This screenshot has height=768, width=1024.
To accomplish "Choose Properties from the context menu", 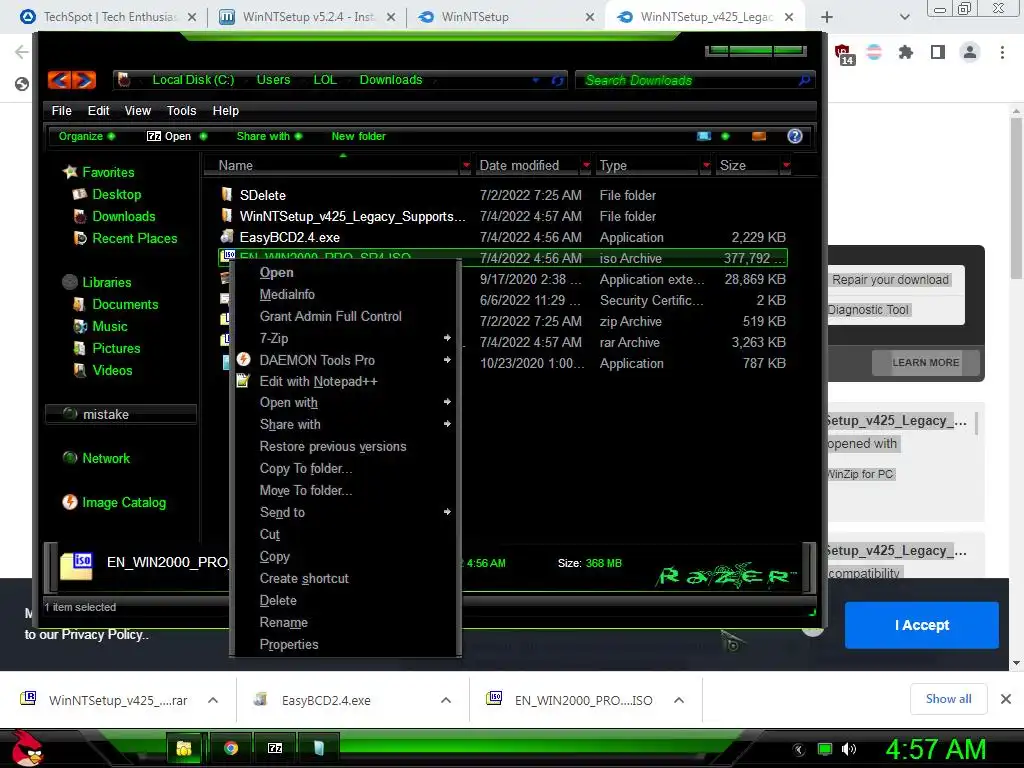I will click(289, 644).
